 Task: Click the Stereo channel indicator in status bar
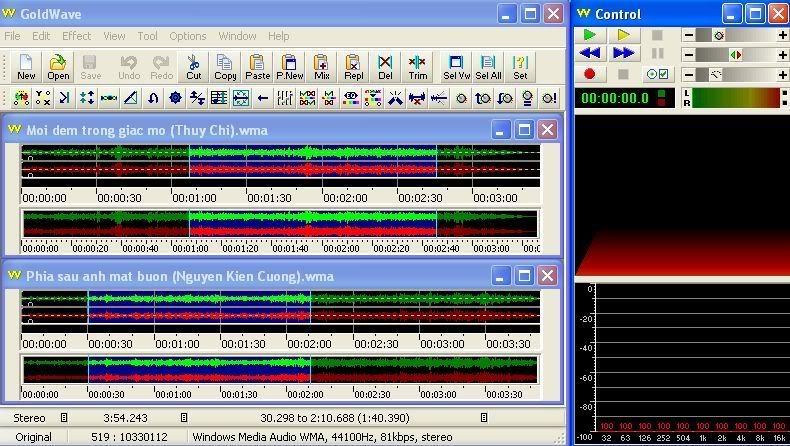click(x=29, y=418)
